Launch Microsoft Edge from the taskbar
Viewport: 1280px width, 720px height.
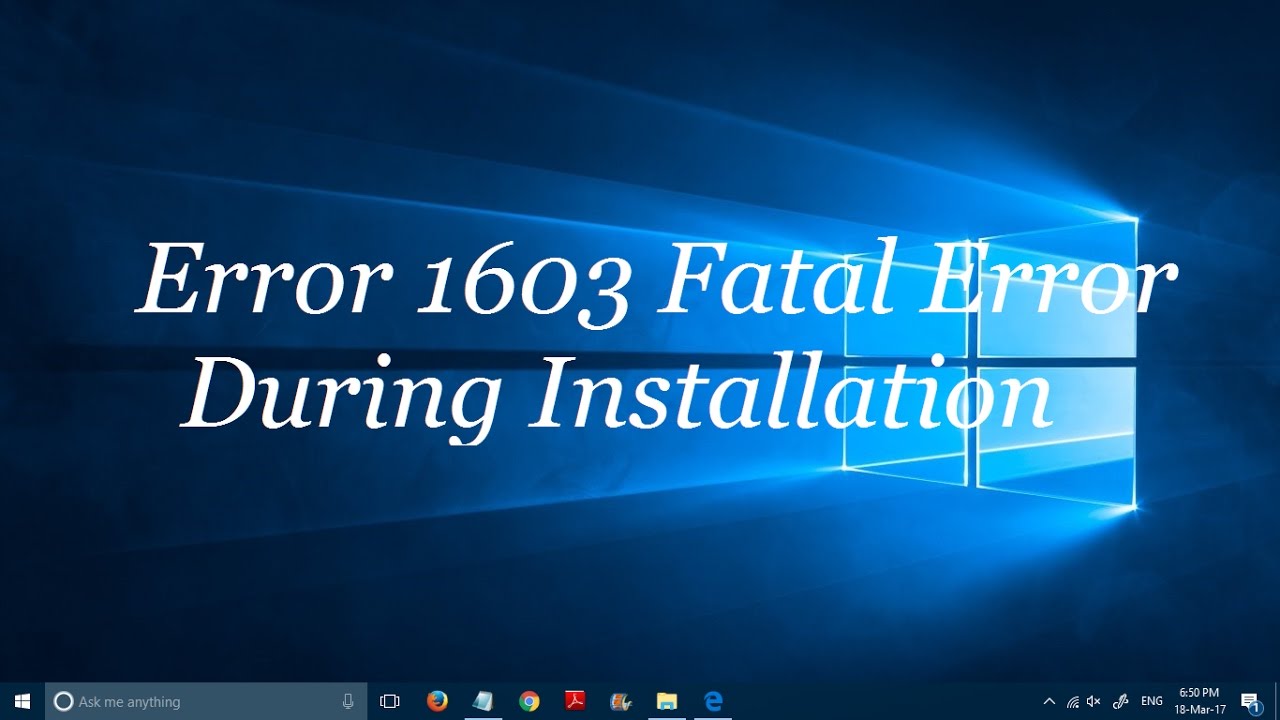pyautogui.click(x=713, y=701)
